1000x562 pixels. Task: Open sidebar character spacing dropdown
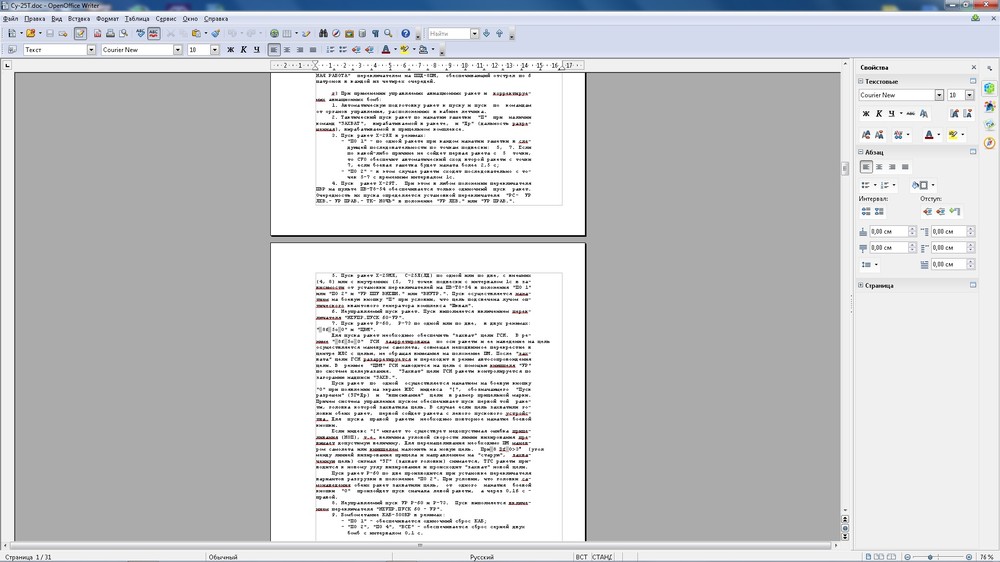pos(908,135)
